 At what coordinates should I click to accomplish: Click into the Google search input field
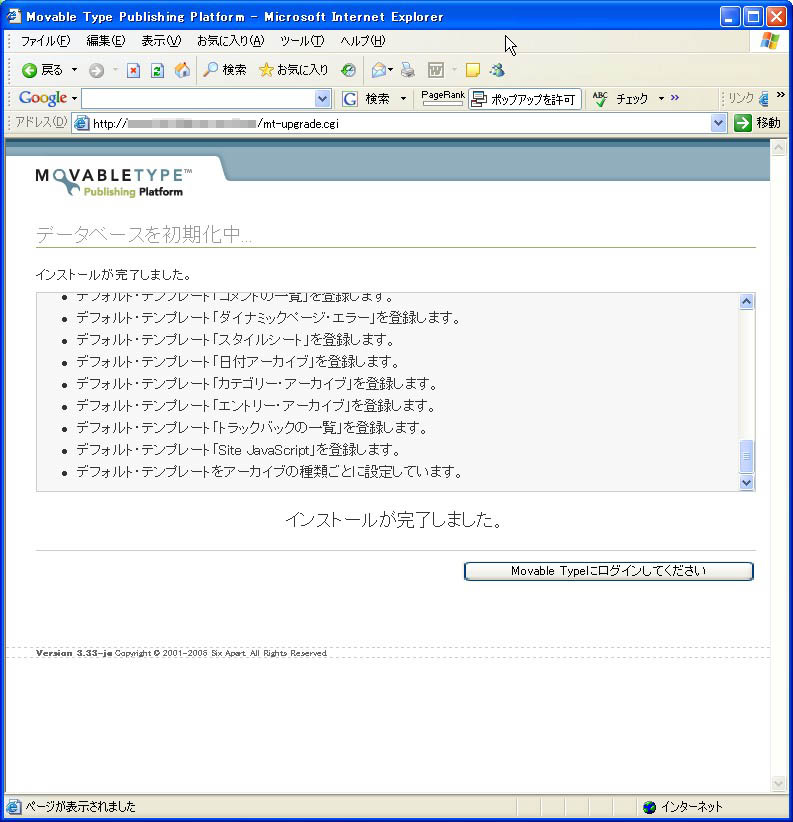(x=199, y=98)
